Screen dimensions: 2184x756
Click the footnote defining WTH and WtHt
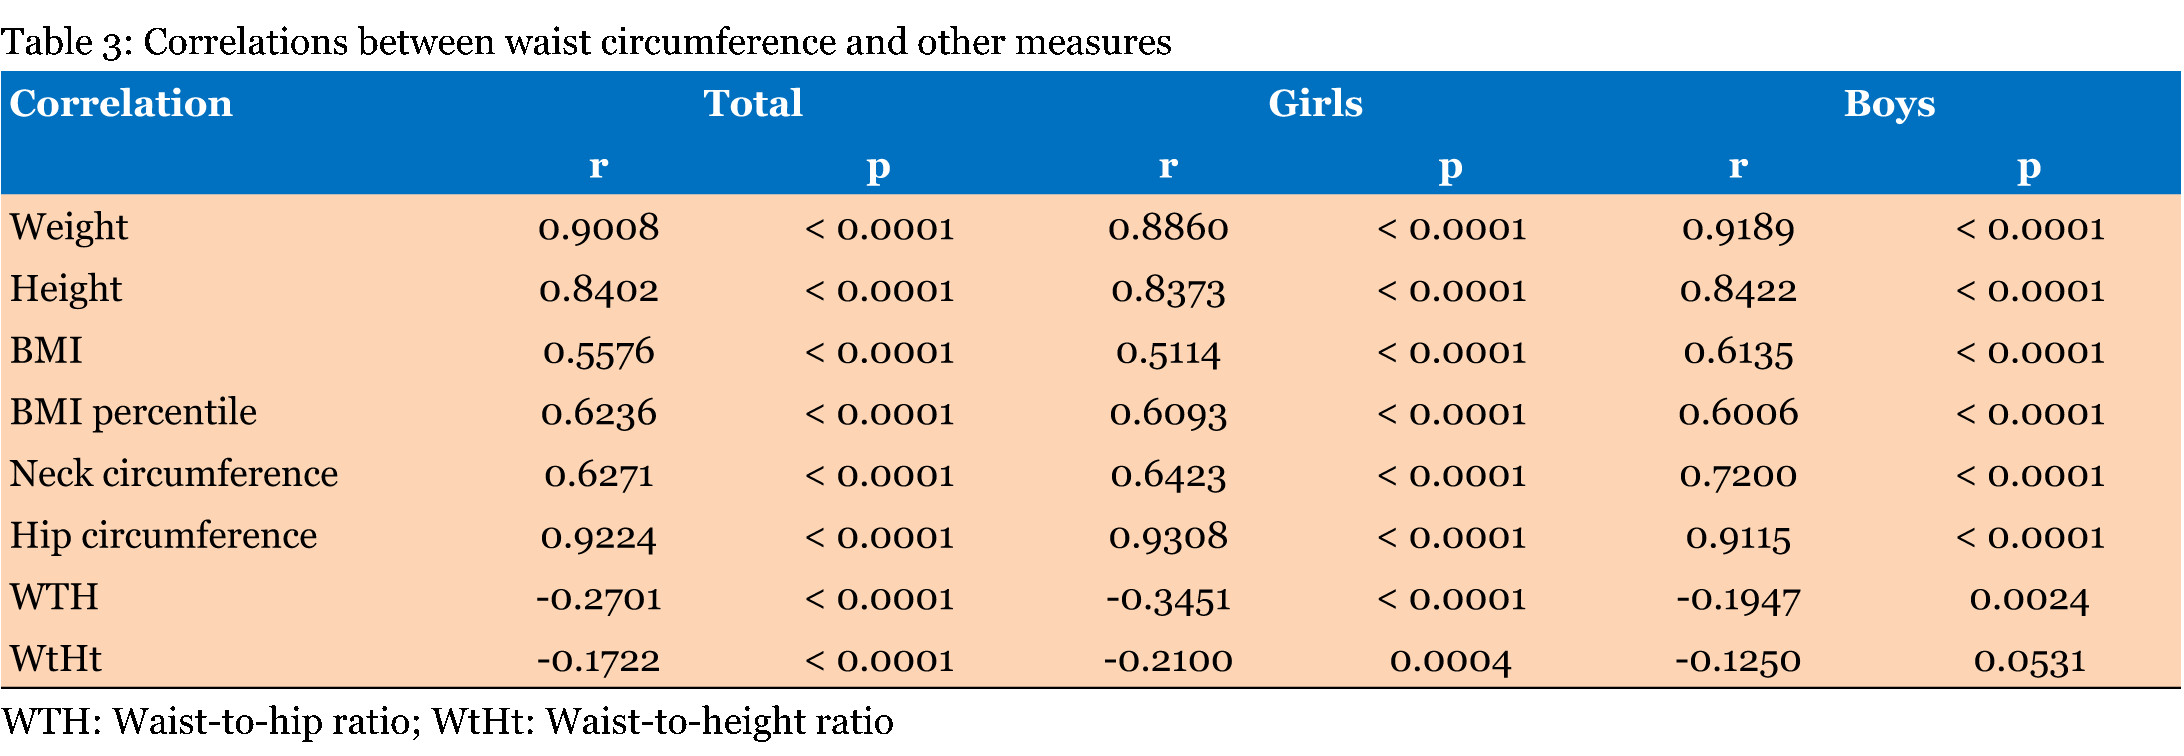pyautogui.click(x=447, y=721)
